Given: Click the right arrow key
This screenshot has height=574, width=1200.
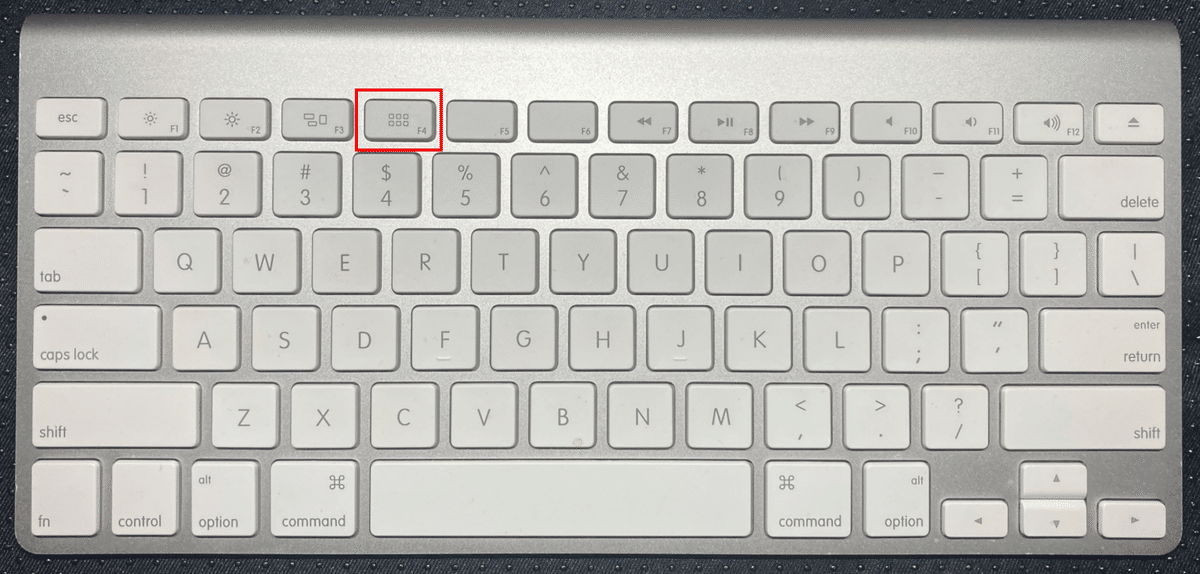Looking at the screenshot, I should pyautogui.click(x=1132, y=518).
